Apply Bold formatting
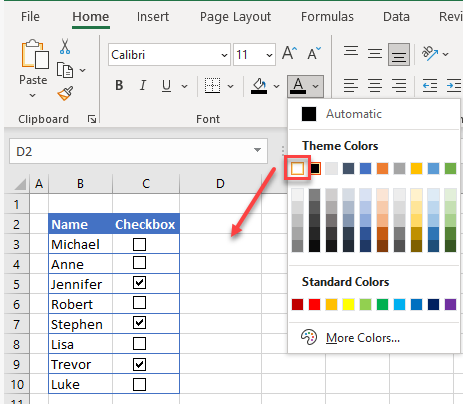Image resolution: width=463 pixels, height=404 pixels. (x=119, y=86)
